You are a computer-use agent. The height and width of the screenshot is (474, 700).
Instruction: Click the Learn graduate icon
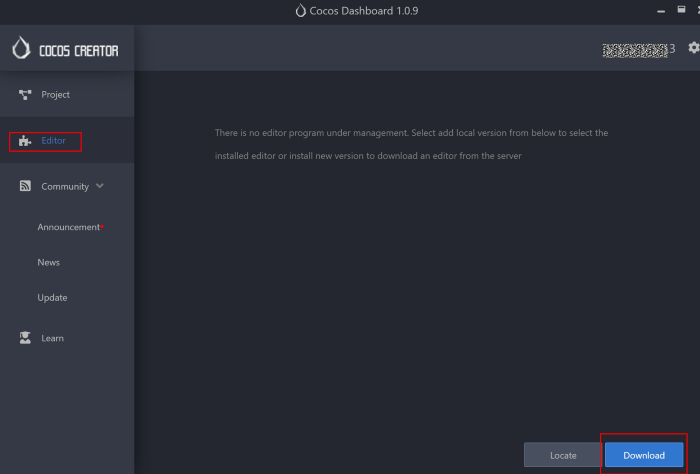tap(25, 338)
